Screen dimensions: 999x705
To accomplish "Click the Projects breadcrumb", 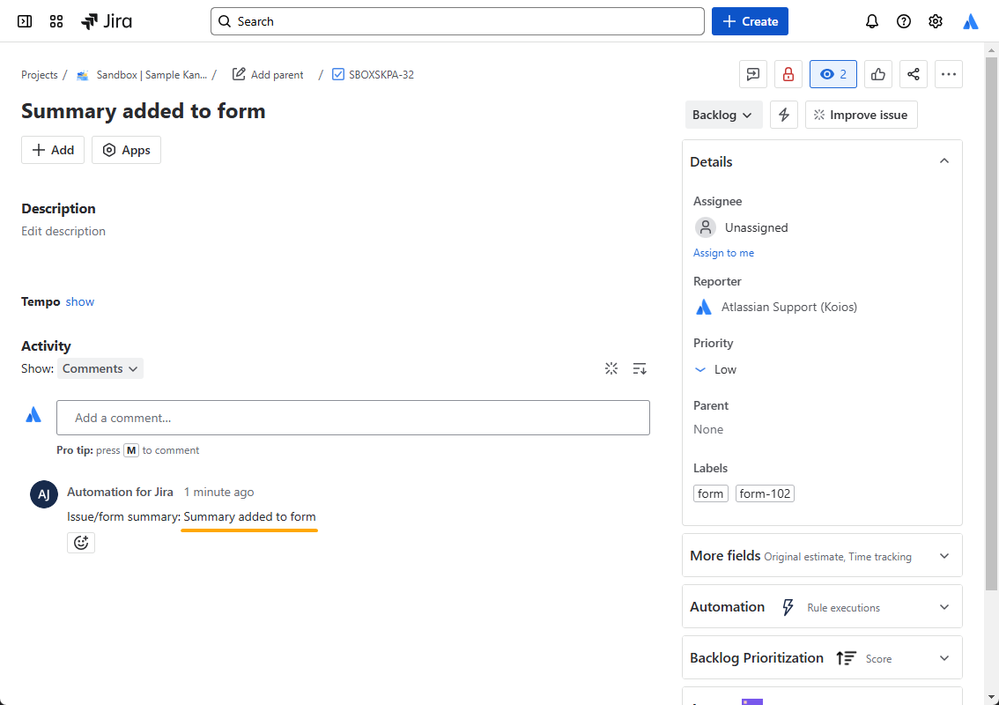I will point(40,75).
